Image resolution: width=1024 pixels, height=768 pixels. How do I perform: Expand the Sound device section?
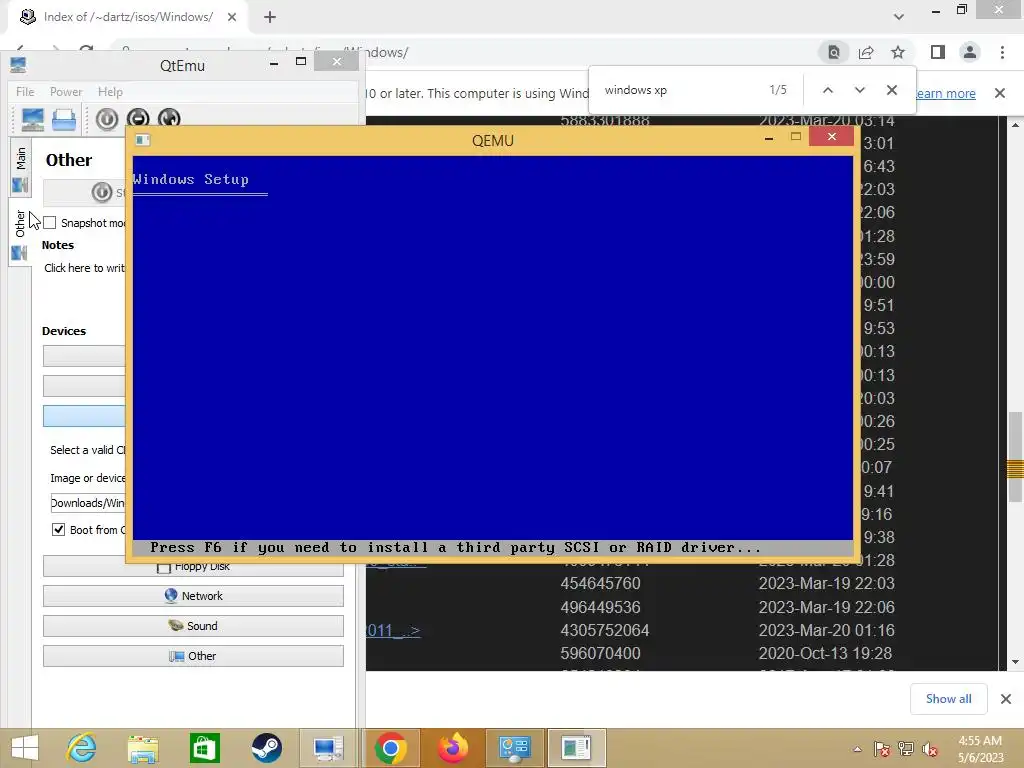[x=193, y=626]
